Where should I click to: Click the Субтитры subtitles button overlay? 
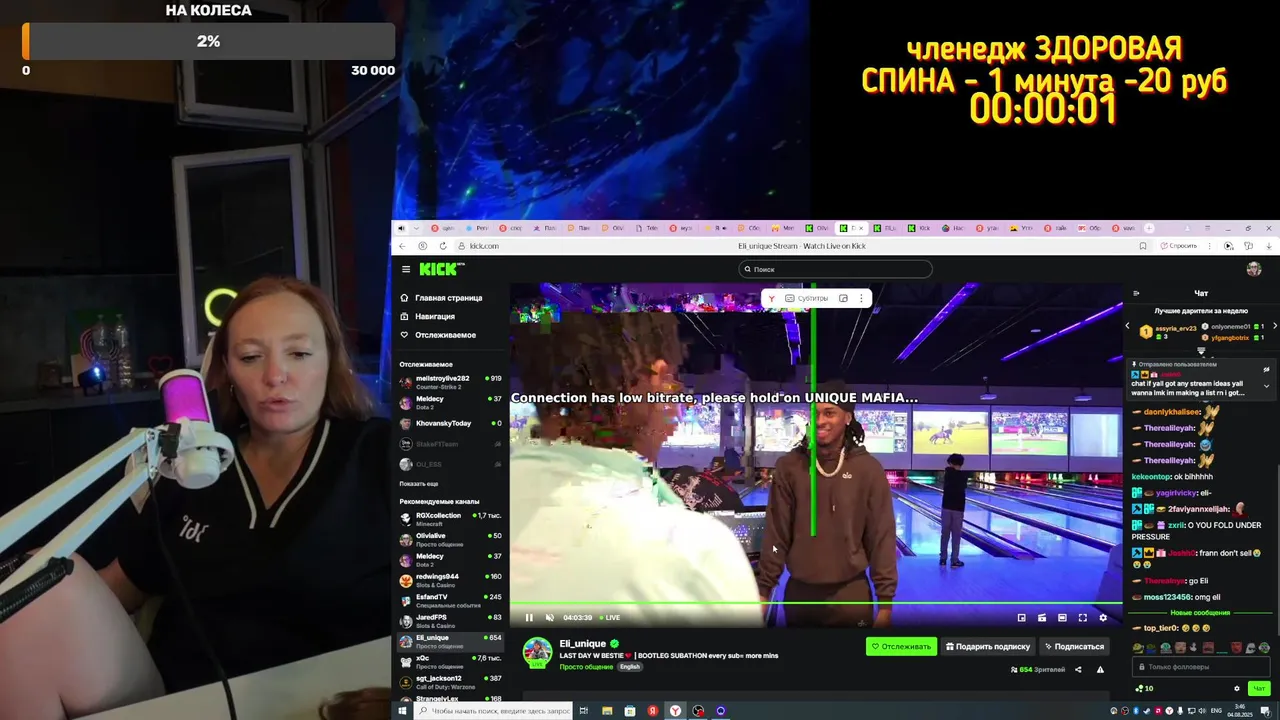point(807,298)
